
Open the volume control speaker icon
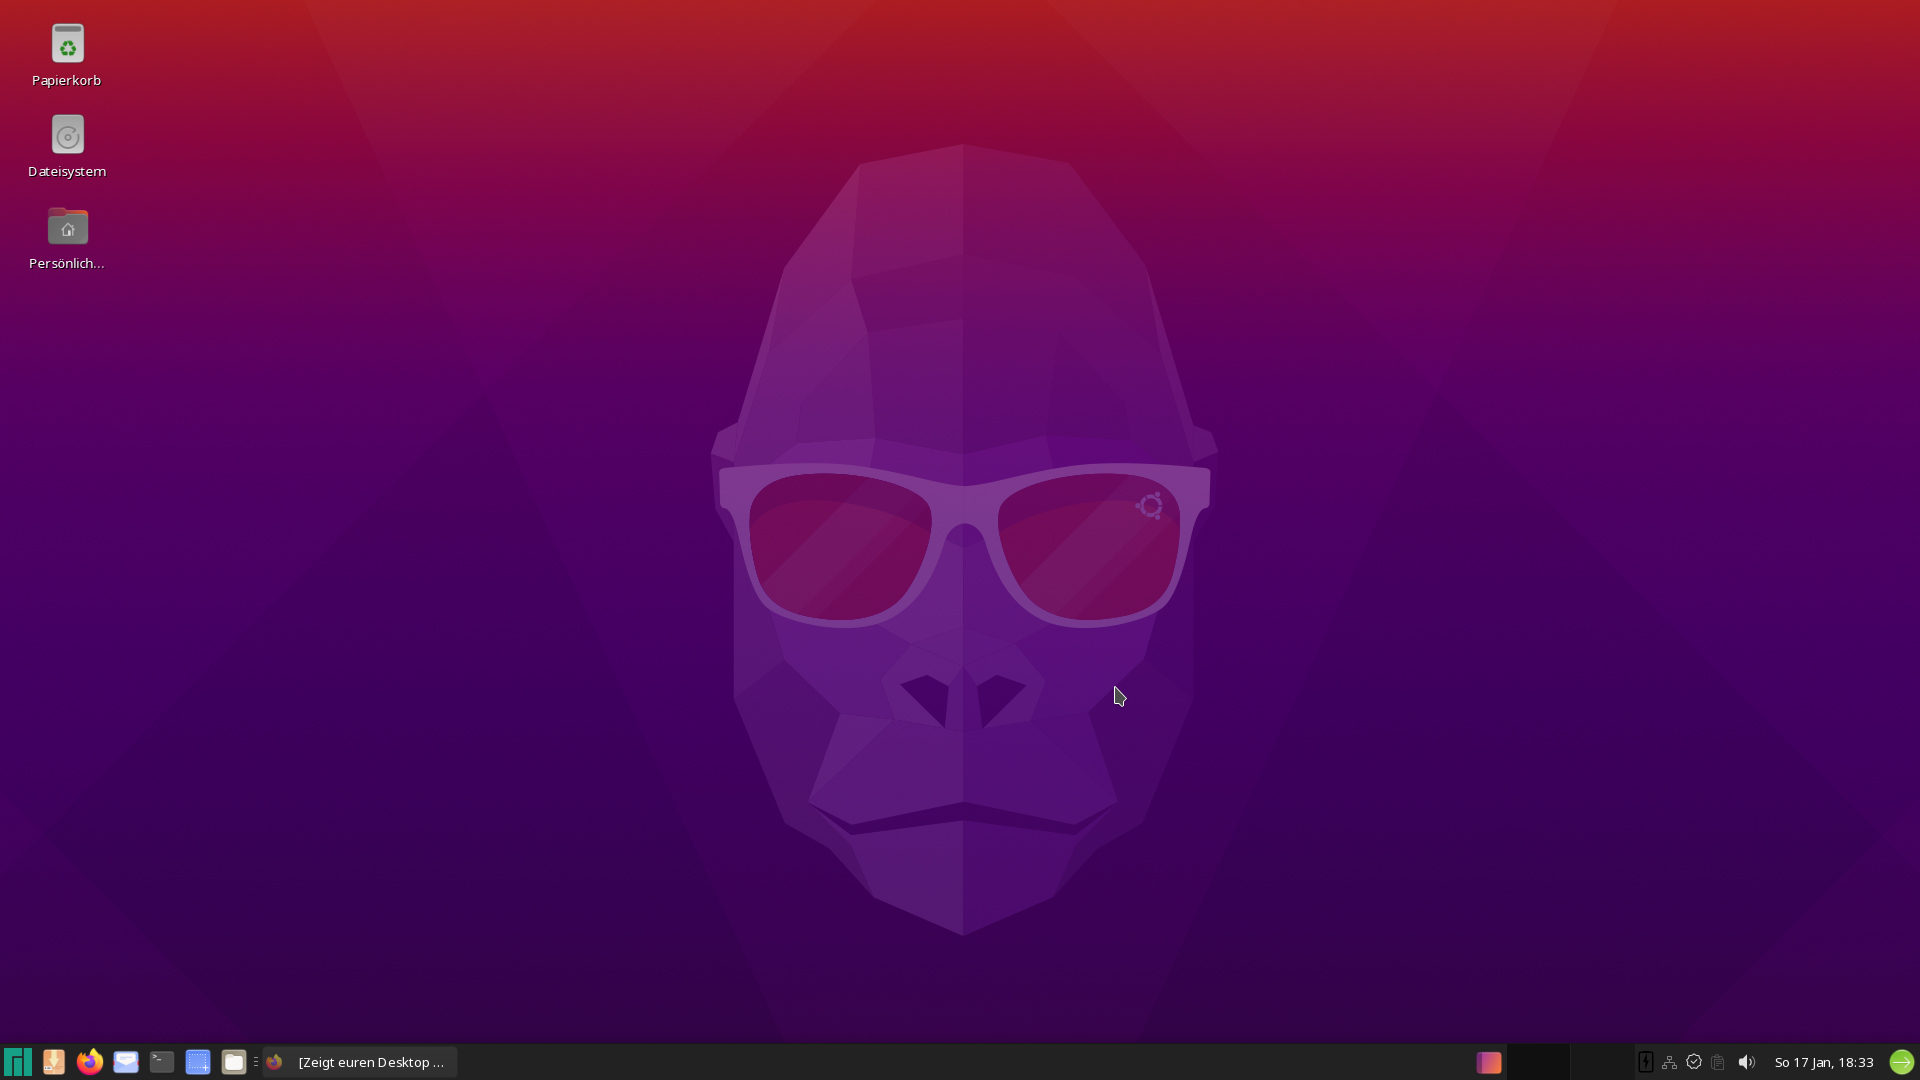click(x=1746, y=1062)
